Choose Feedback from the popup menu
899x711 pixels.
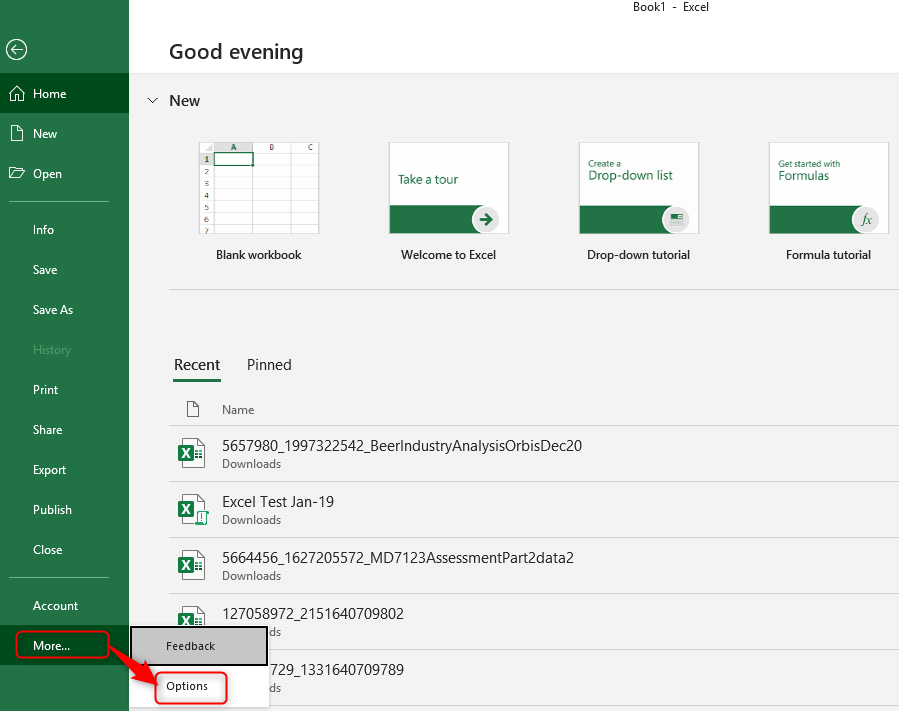coord(199,646)
